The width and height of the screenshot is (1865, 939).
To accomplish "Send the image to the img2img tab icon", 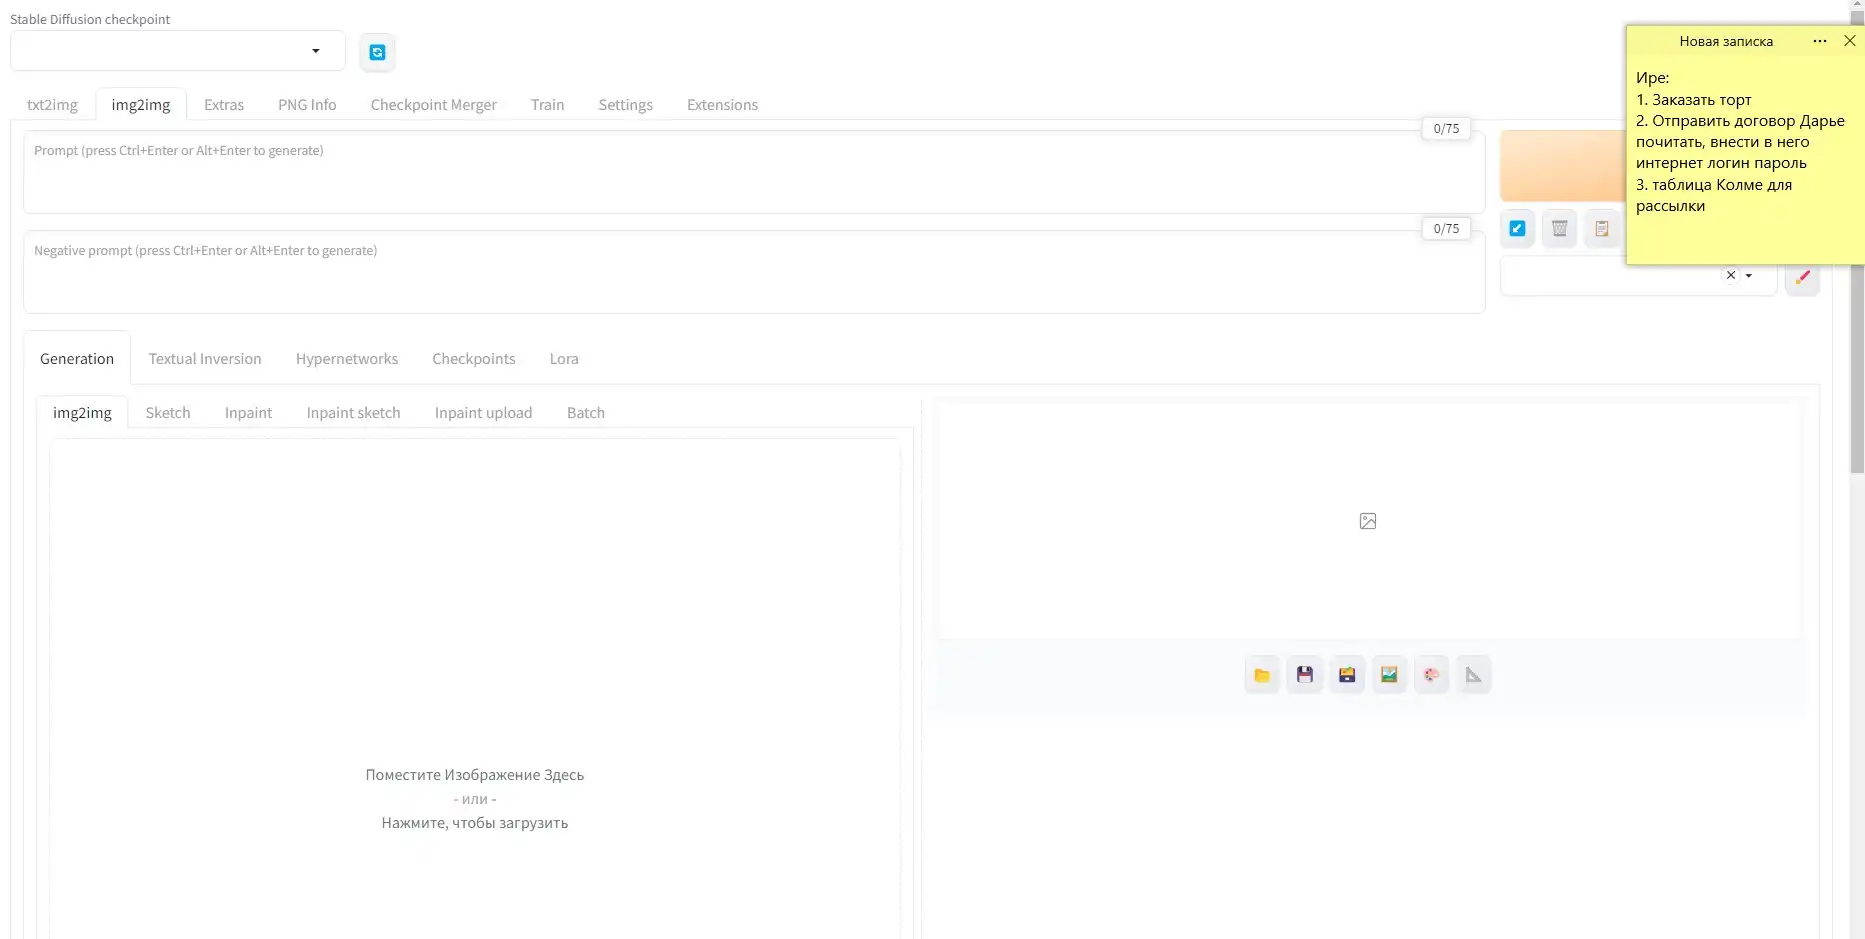I will tap(1389, 675).
